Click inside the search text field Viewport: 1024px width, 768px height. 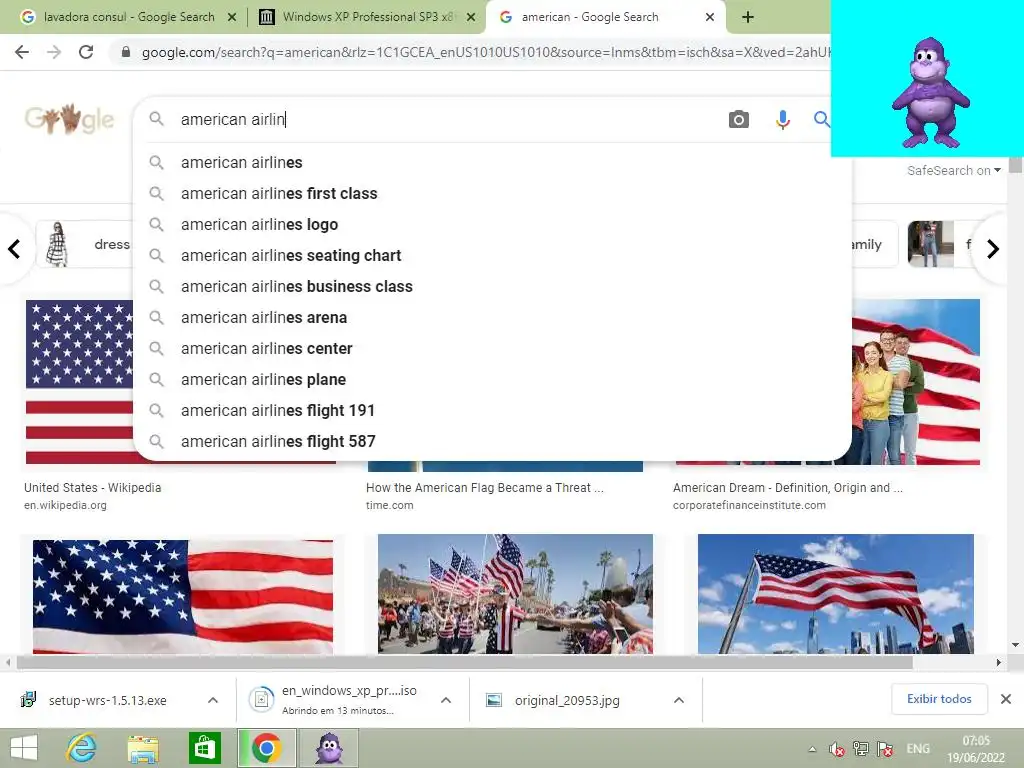click(447, 120)
